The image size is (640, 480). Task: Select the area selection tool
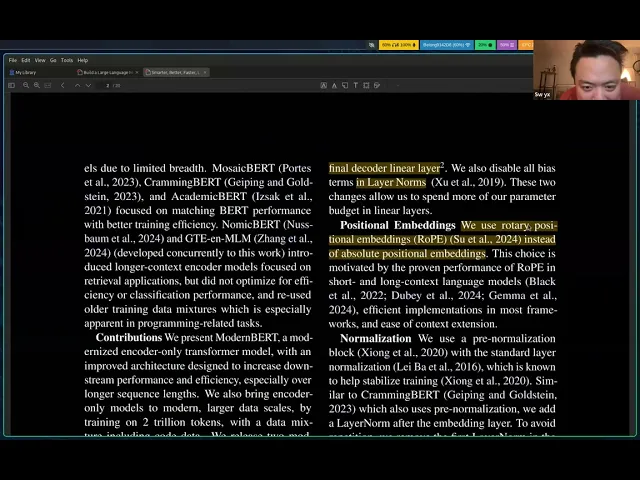click(366, 85)
